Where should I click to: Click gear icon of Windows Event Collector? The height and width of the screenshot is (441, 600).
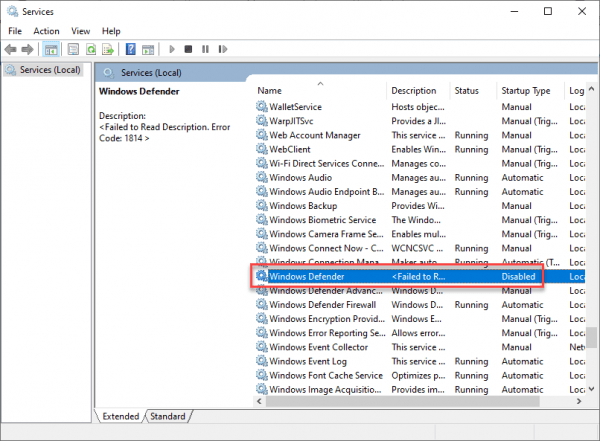point(261,346)
